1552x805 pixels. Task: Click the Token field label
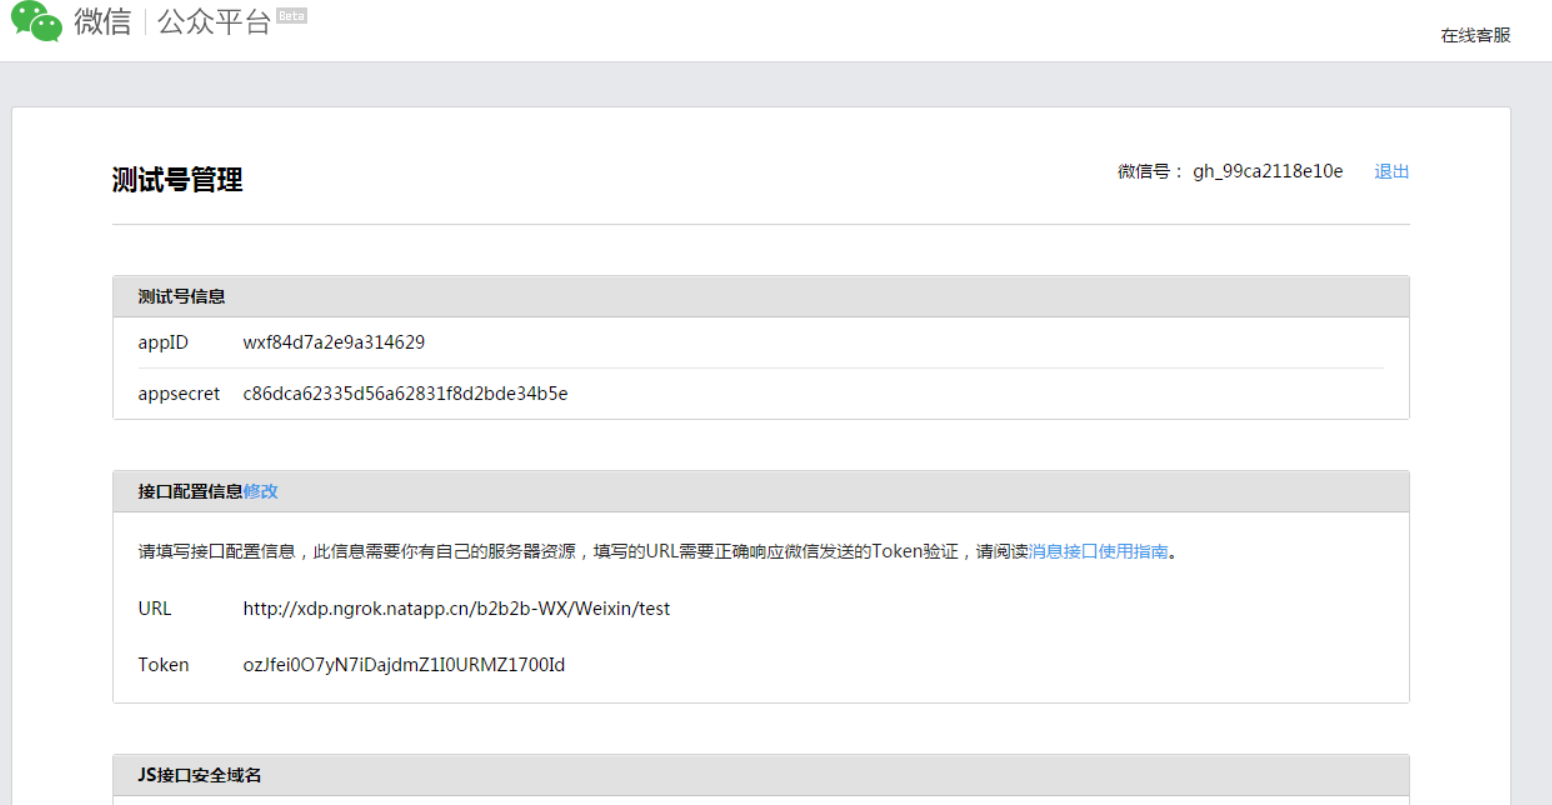point(163,664)
